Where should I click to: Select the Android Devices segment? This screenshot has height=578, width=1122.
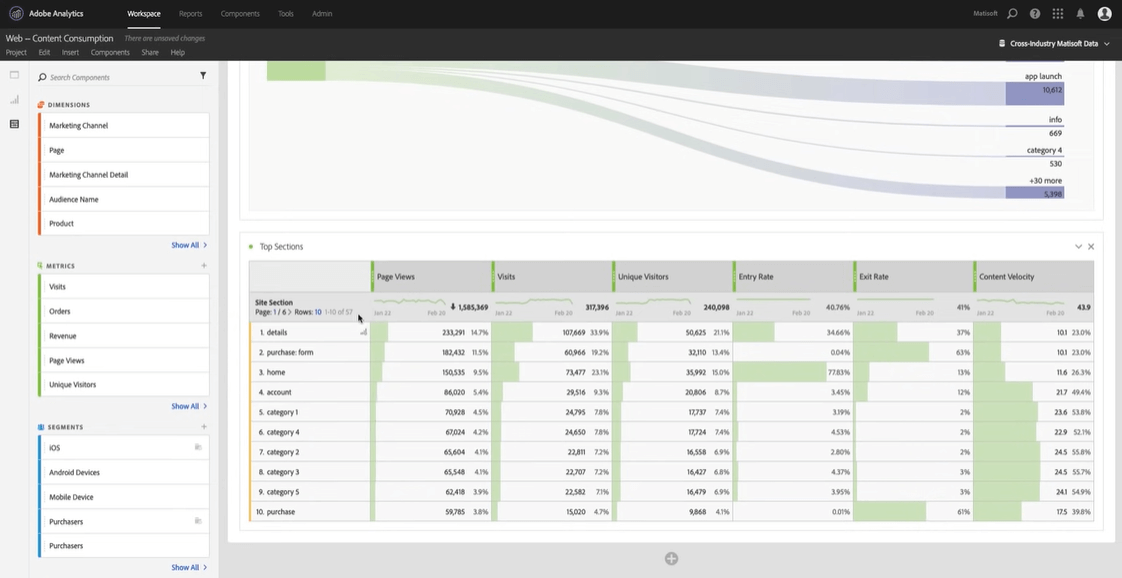point(123,472)
